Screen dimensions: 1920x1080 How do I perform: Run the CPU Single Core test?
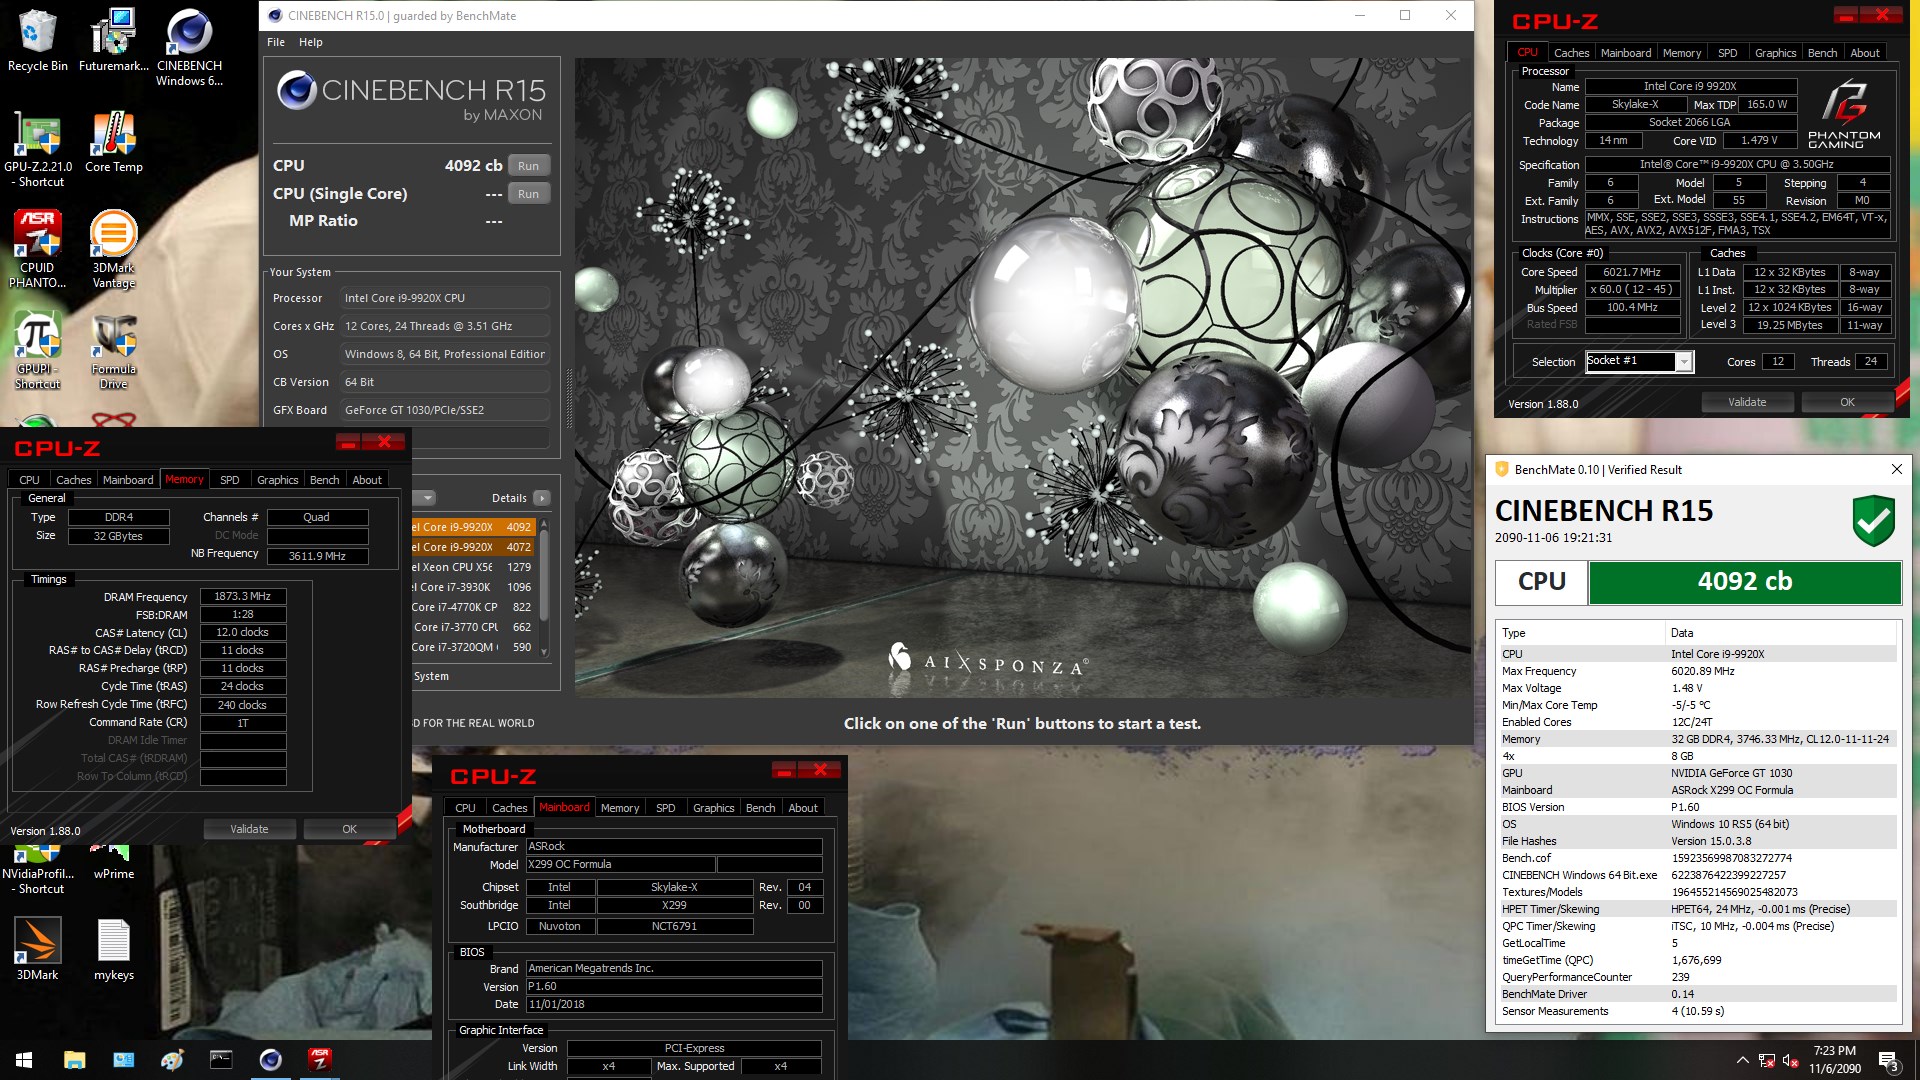tap(528, 194)
